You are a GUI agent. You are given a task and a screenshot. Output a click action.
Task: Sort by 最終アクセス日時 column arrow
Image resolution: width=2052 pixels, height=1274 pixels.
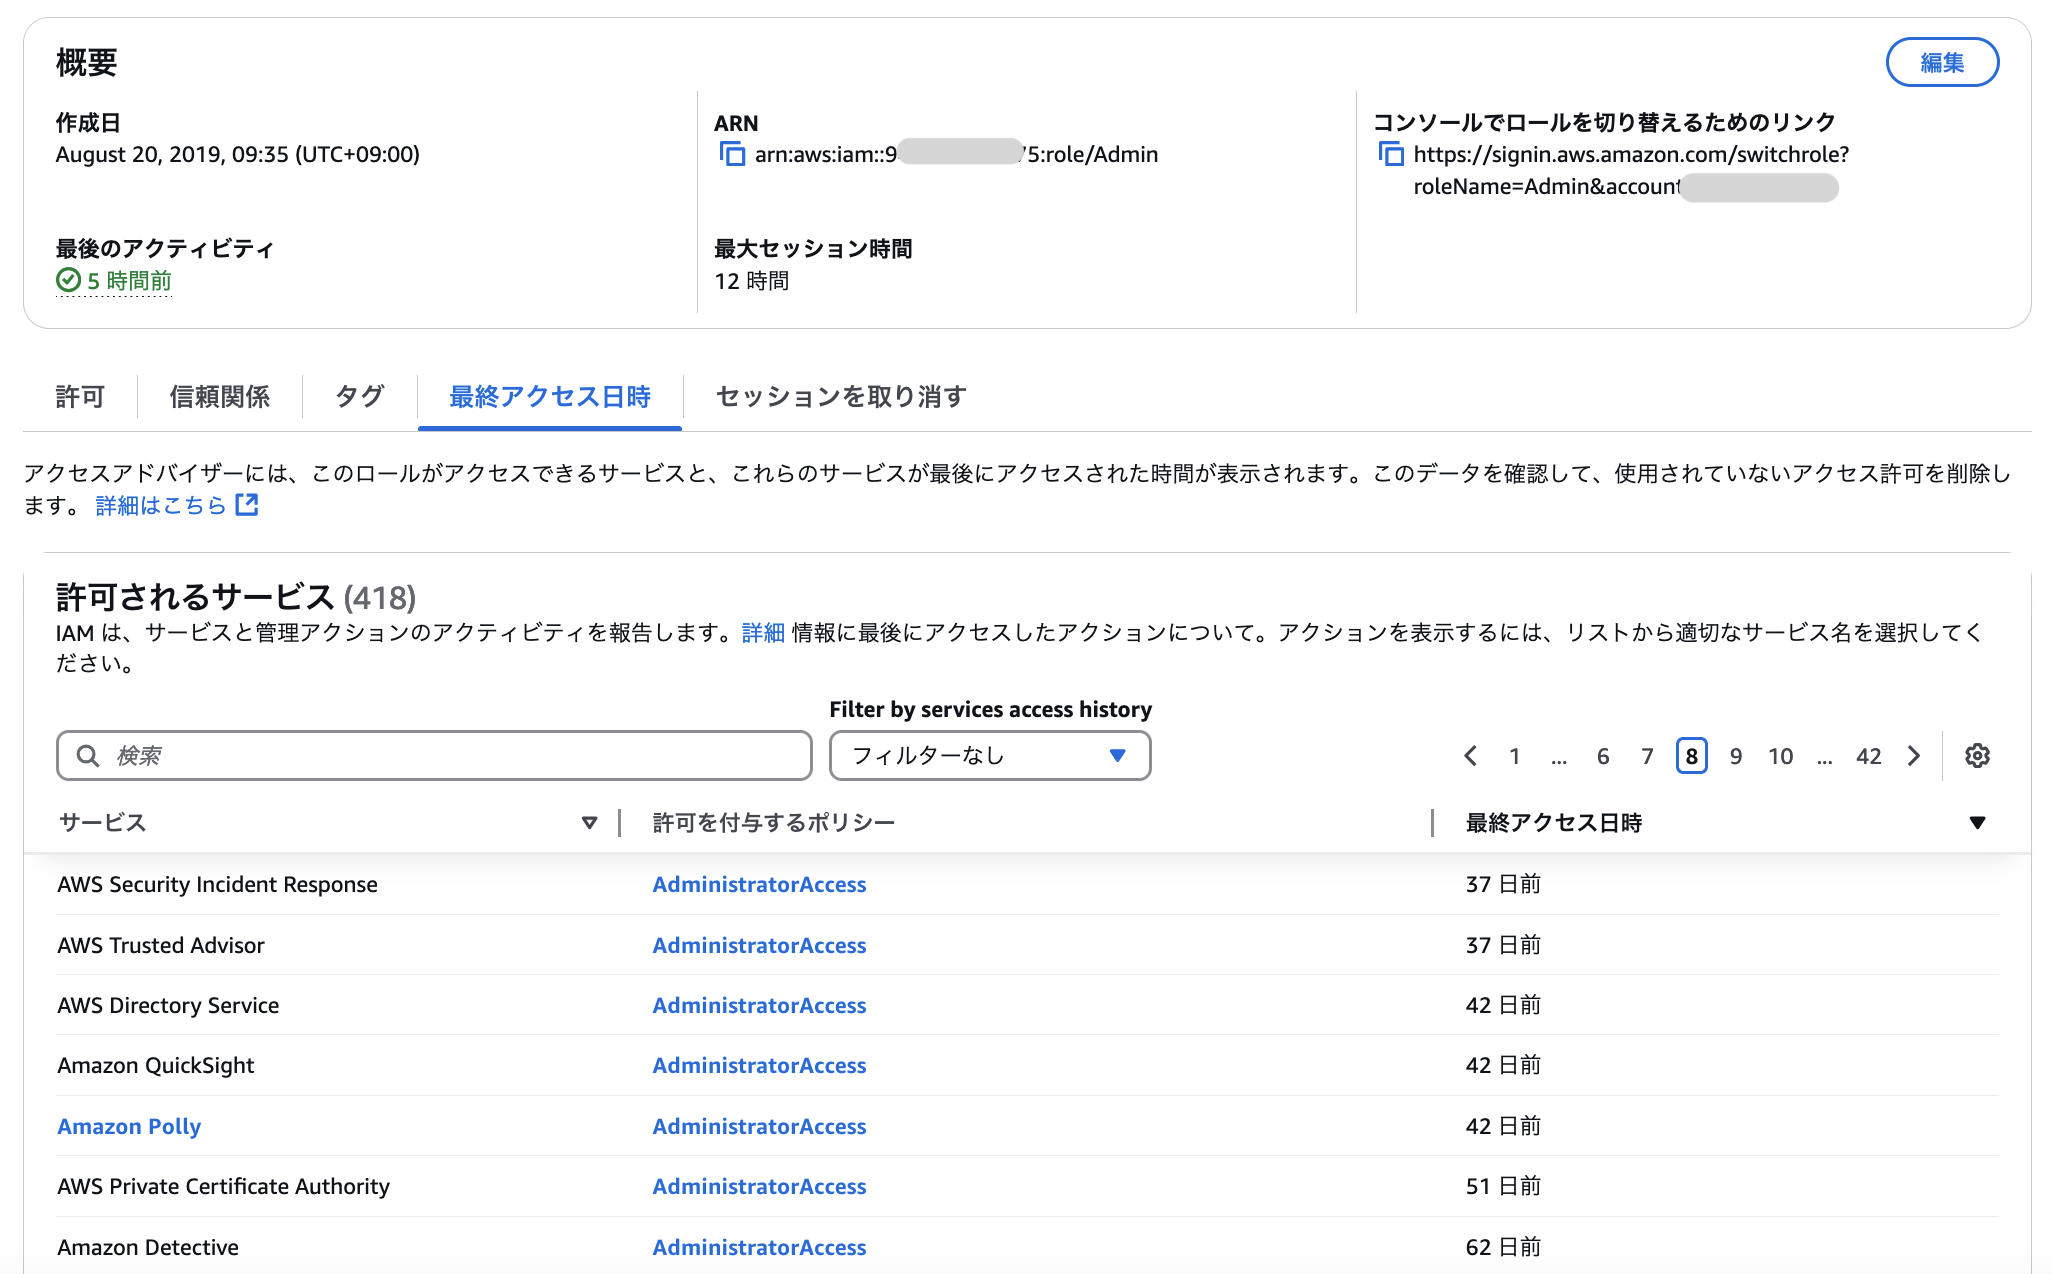(x=1976, y=822)
